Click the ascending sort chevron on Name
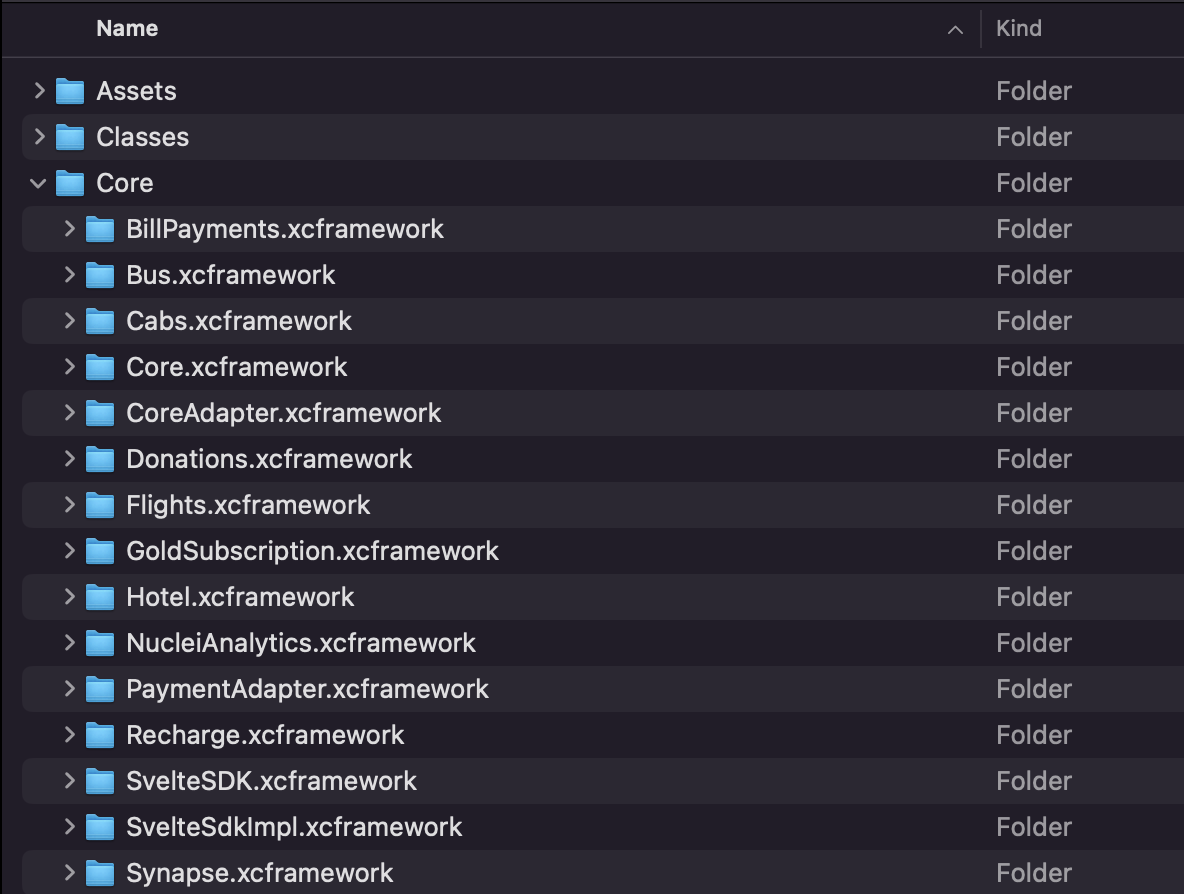Screen dimensions: 1184x894 (957, 29)
